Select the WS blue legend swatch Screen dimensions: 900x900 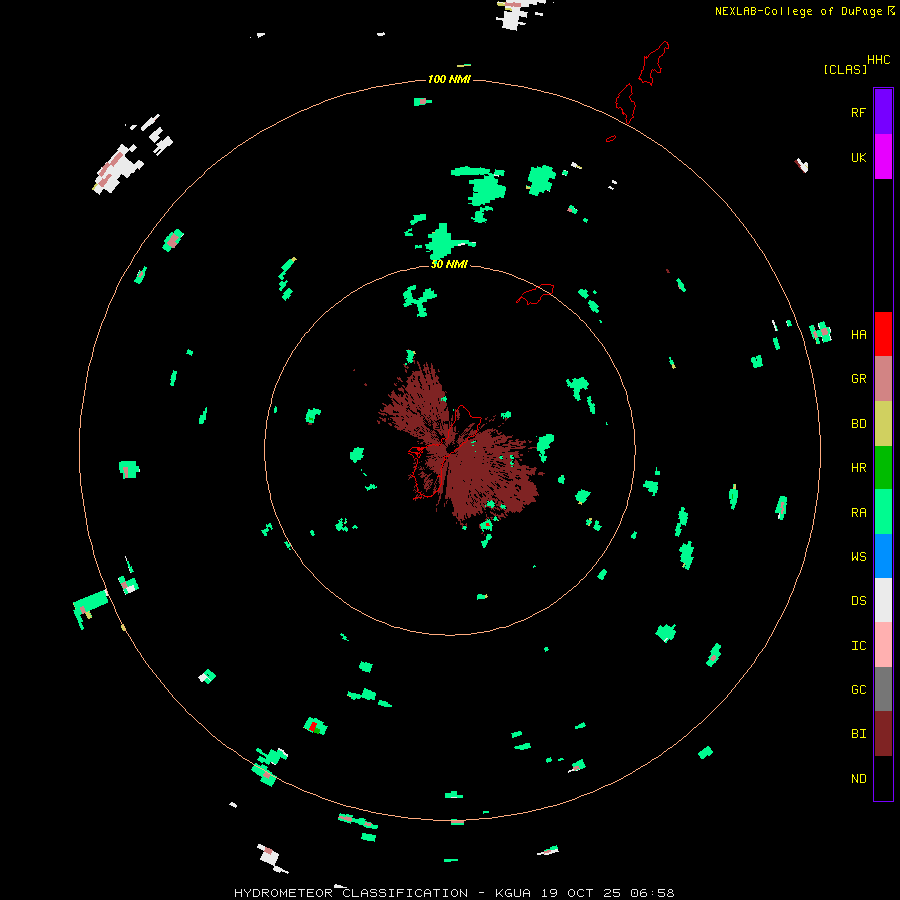coord(883,556)
